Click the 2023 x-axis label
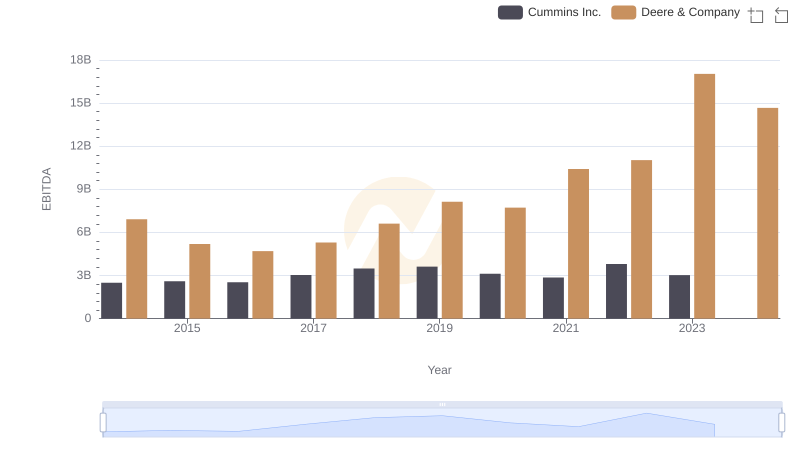800x461 pixels. (x=692, y=328)
